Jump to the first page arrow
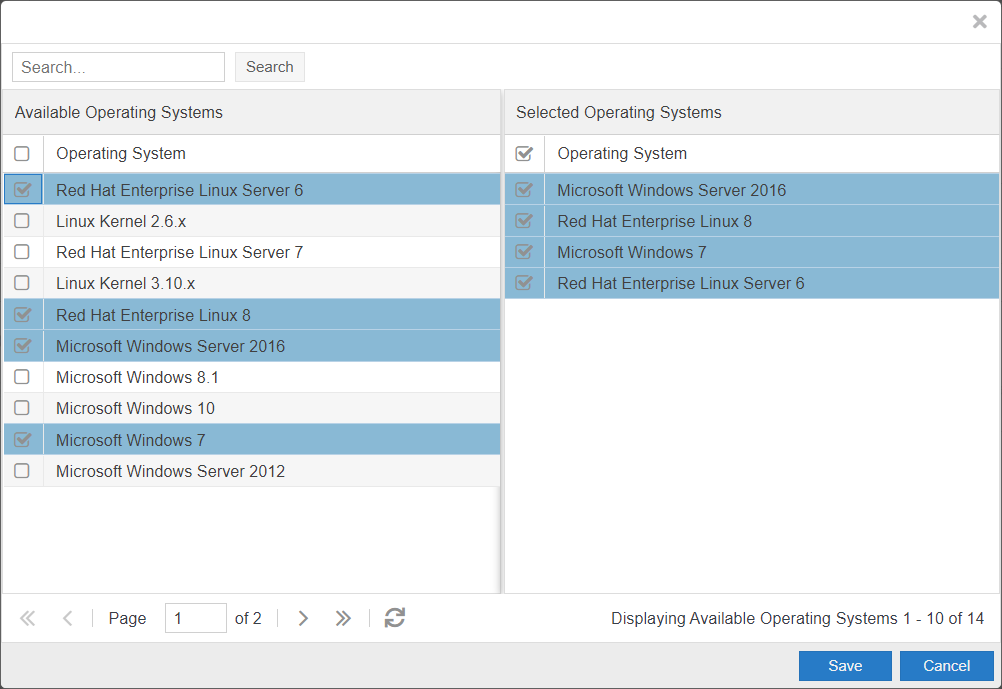 click(x=28, y=618)
